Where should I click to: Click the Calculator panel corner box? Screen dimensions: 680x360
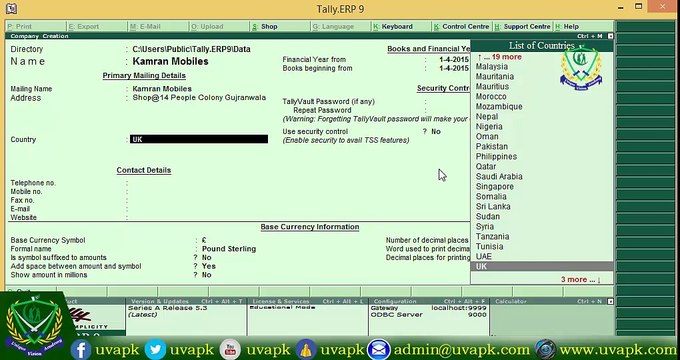(611, 301)
